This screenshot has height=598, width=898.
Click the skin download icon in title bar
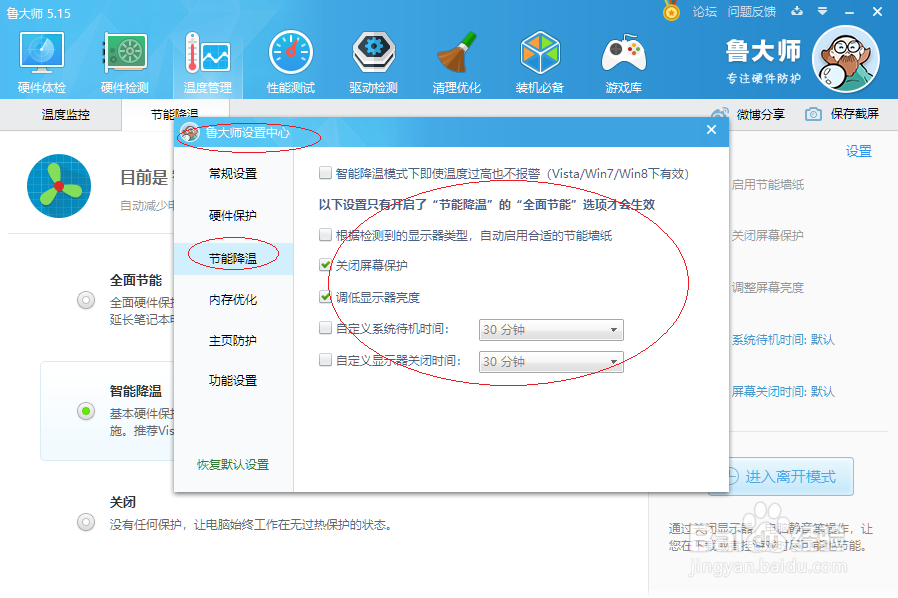797,11
